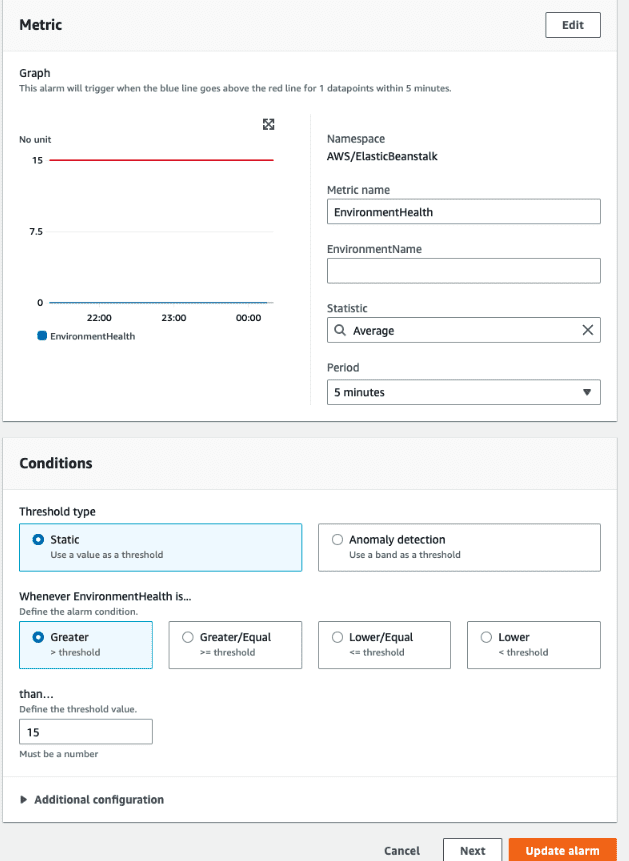Select Static threshold type
This screenshot has width=629, height=861.
pyautogui.click(x=160, y=547)
